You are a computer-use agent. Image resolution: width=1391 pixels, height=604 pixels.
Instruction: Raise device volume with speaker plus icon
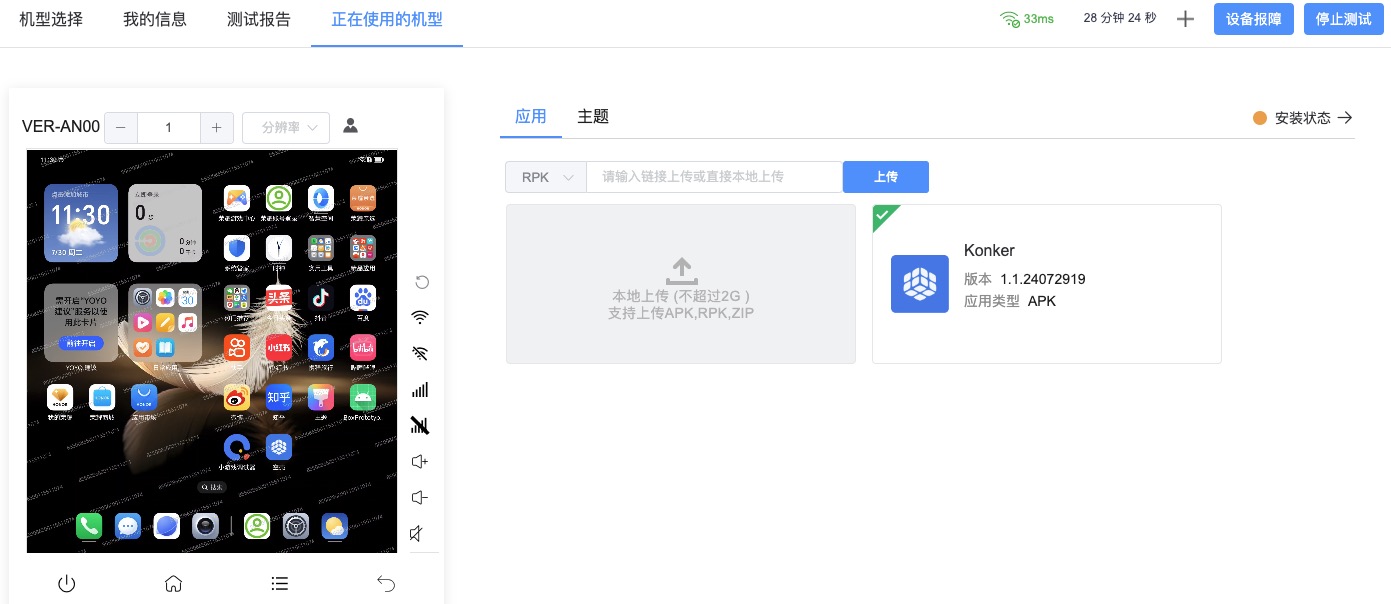point(421,461)
